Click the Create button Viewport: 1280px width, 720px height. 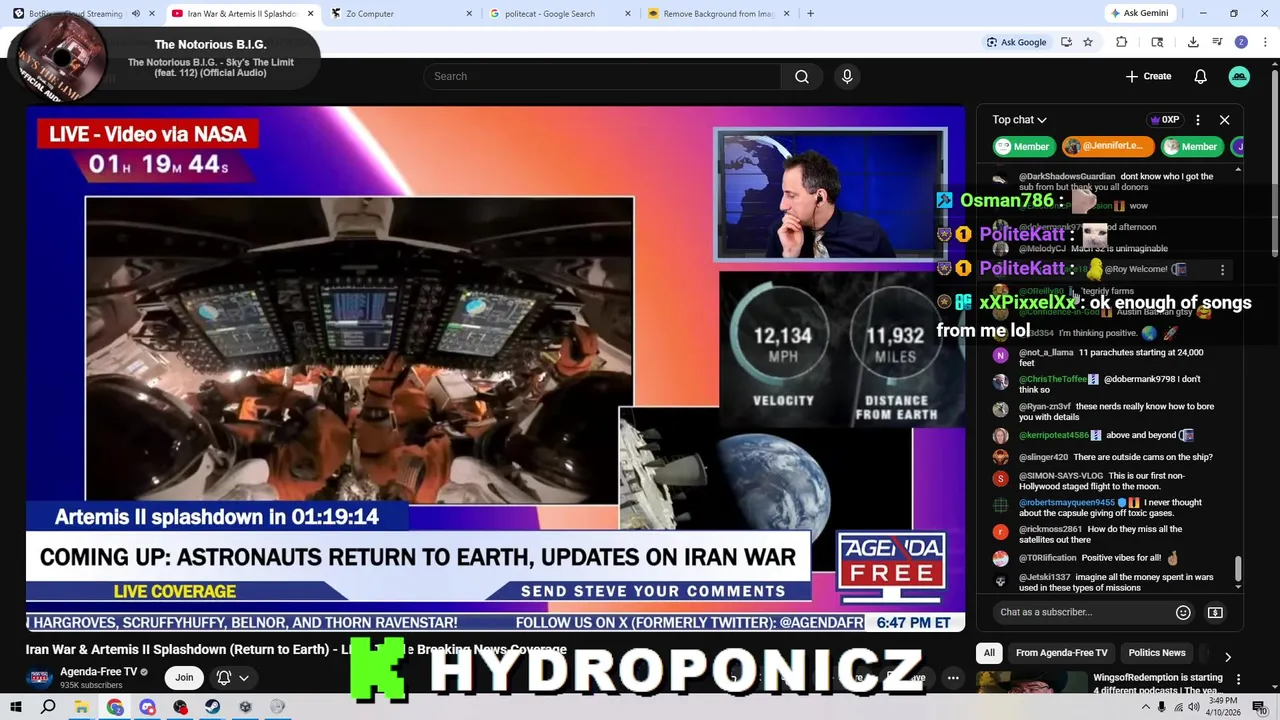[x=1148, y=76]
